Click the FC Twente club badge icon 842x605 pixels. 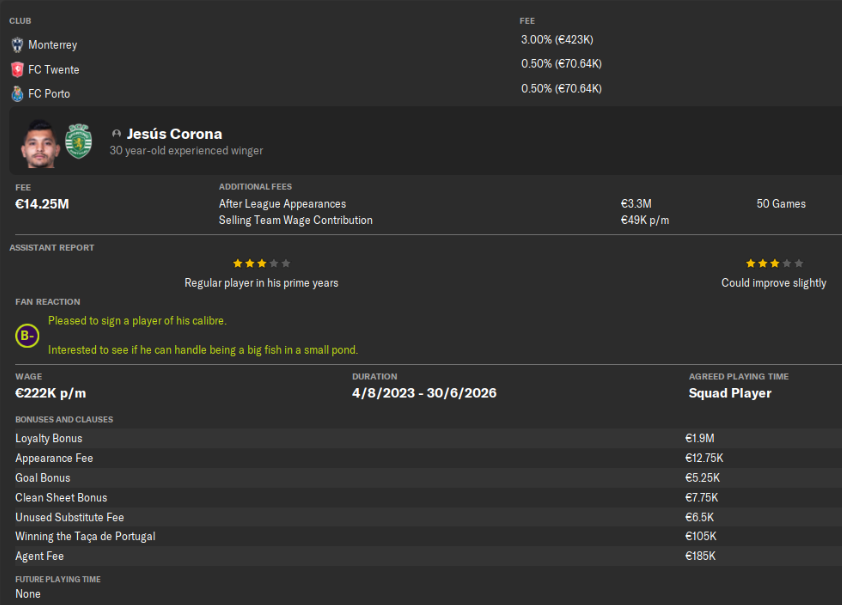[x=17, y=70]
